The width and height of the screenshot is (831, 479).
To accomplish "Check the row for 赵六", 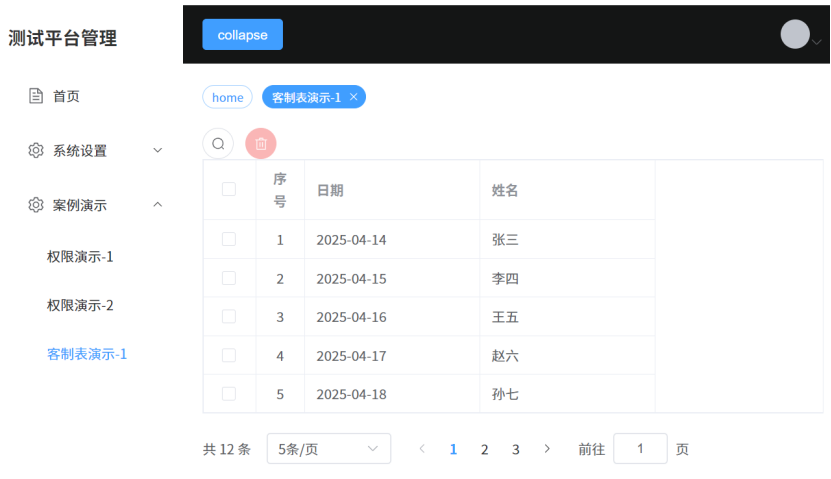I will pos(229,355).
